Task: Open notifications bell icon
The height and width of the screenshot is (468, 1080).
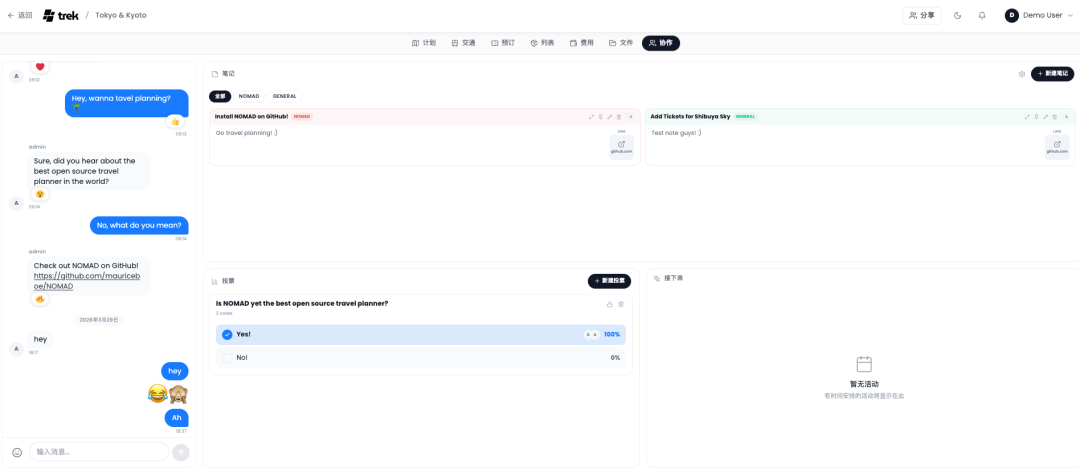Action: coord(982,15)
